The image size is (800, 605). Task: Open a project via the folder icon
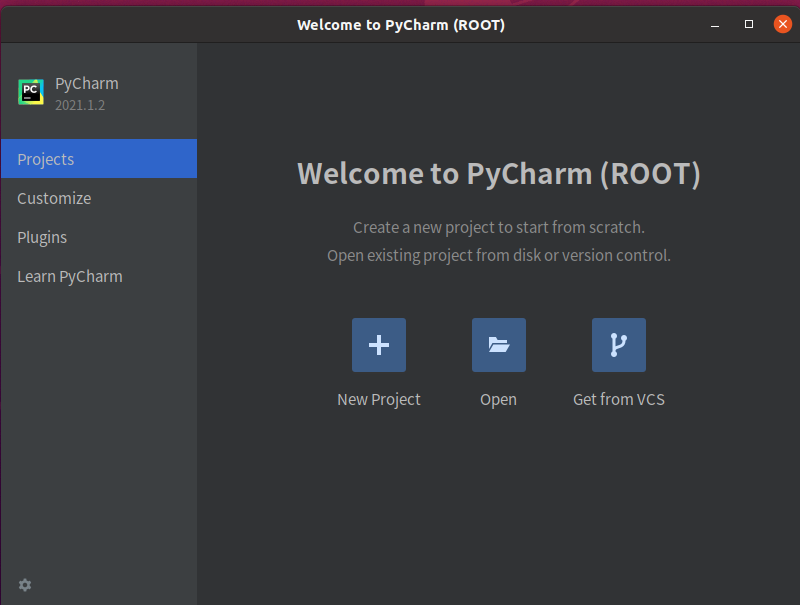[x=498, y=345]
